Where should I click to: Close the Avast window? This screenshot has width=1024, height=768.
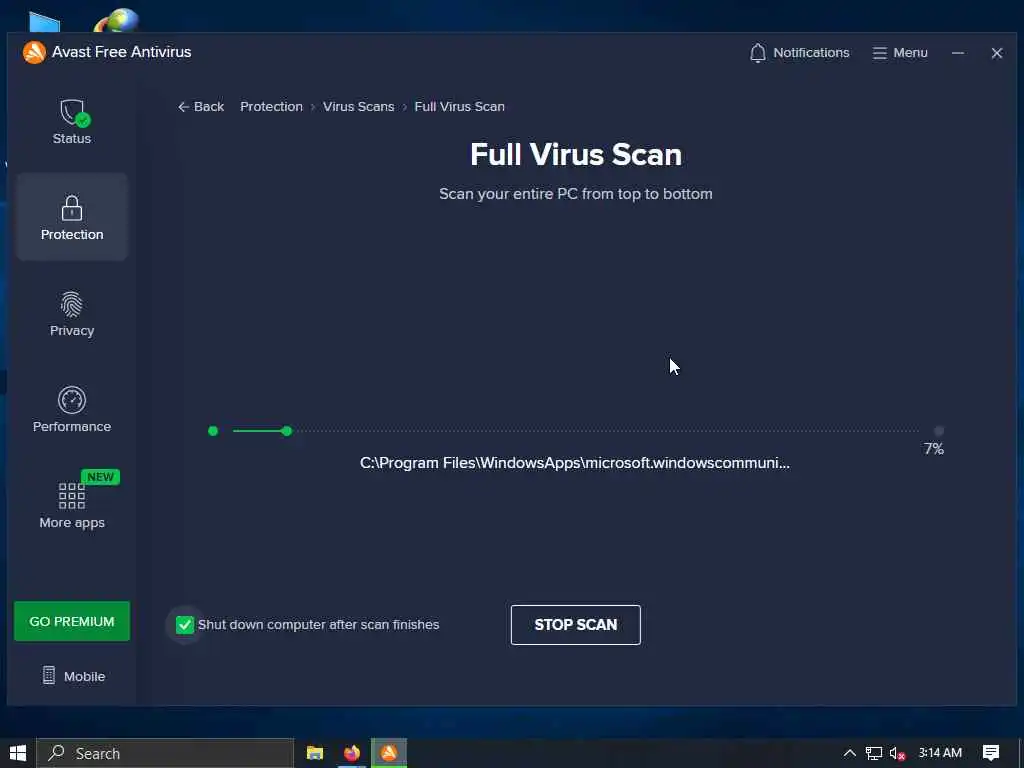click(996, 53)
